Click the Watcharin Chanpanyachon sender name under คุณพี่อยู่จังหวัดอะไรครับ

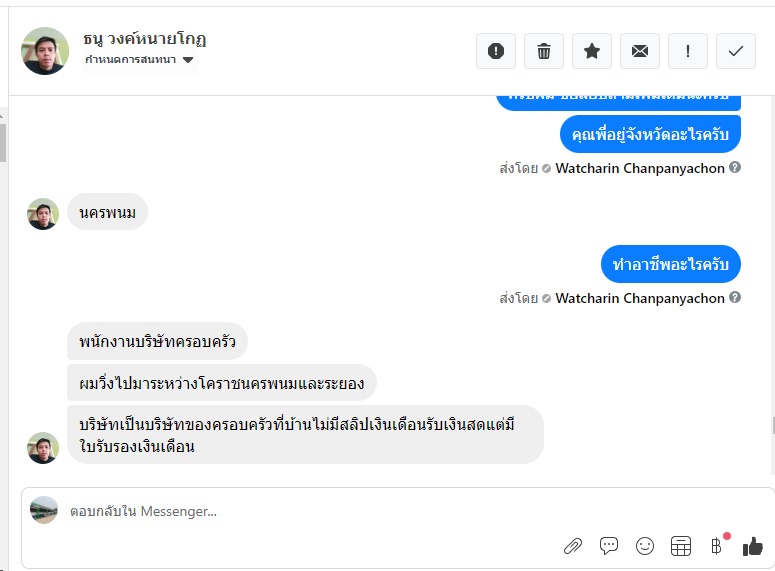pyautogui.click(x=640, y=168)
